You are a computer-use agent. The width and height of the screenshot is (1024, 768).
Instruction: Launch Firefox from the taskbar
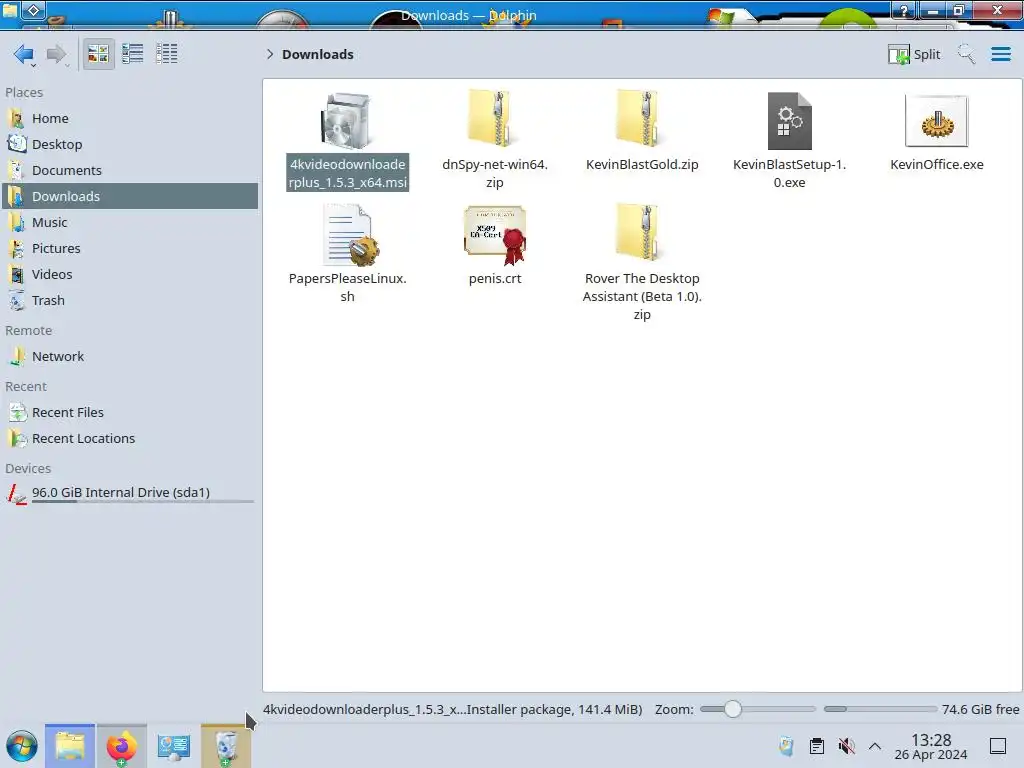tap(121, 746)
